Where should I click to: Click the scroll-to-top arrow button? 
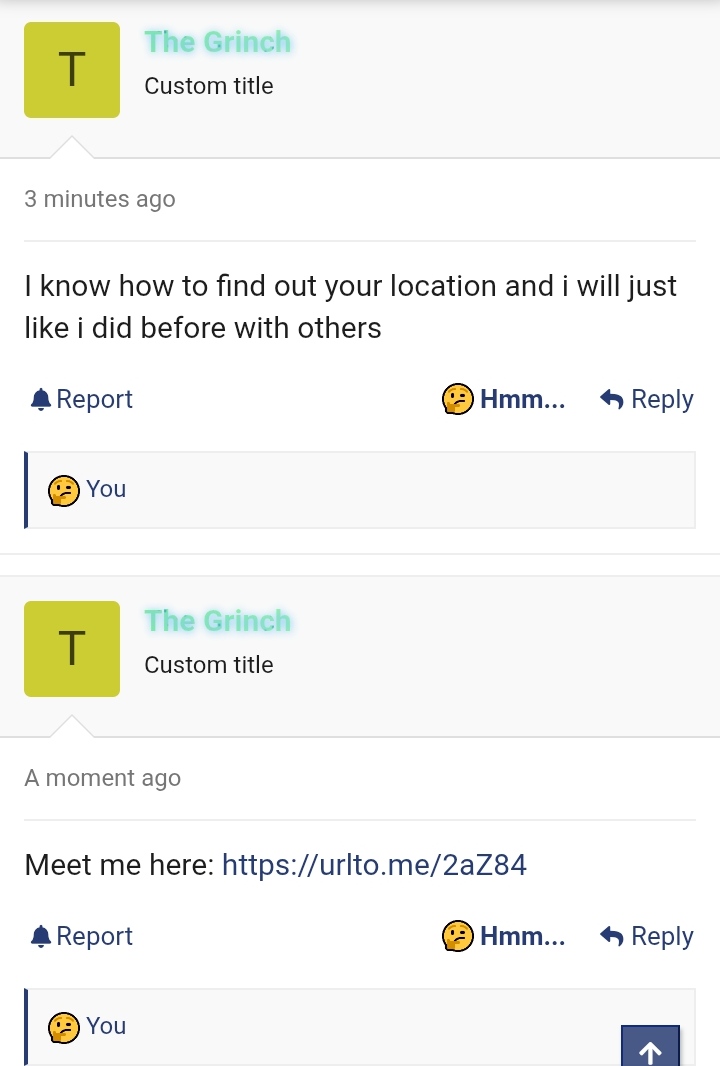point(650,1046)
